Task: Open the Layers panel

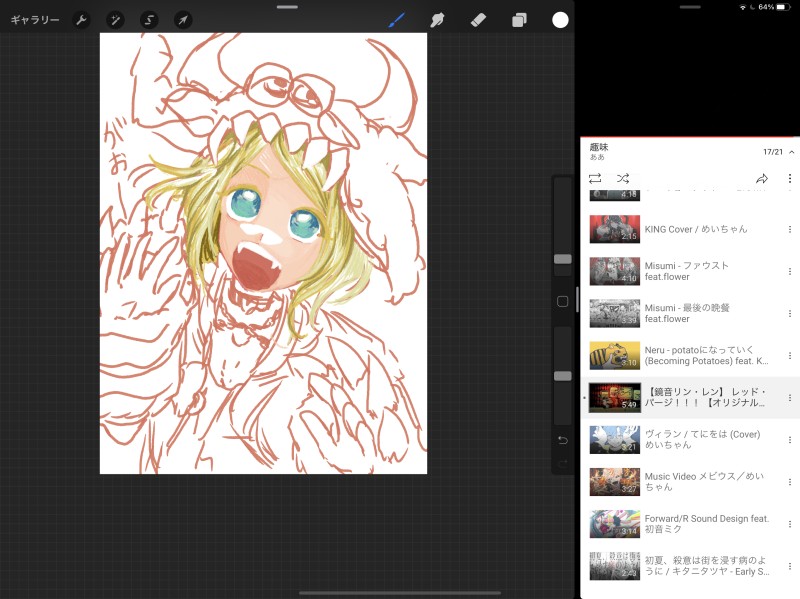Action: tap(519, 20)
